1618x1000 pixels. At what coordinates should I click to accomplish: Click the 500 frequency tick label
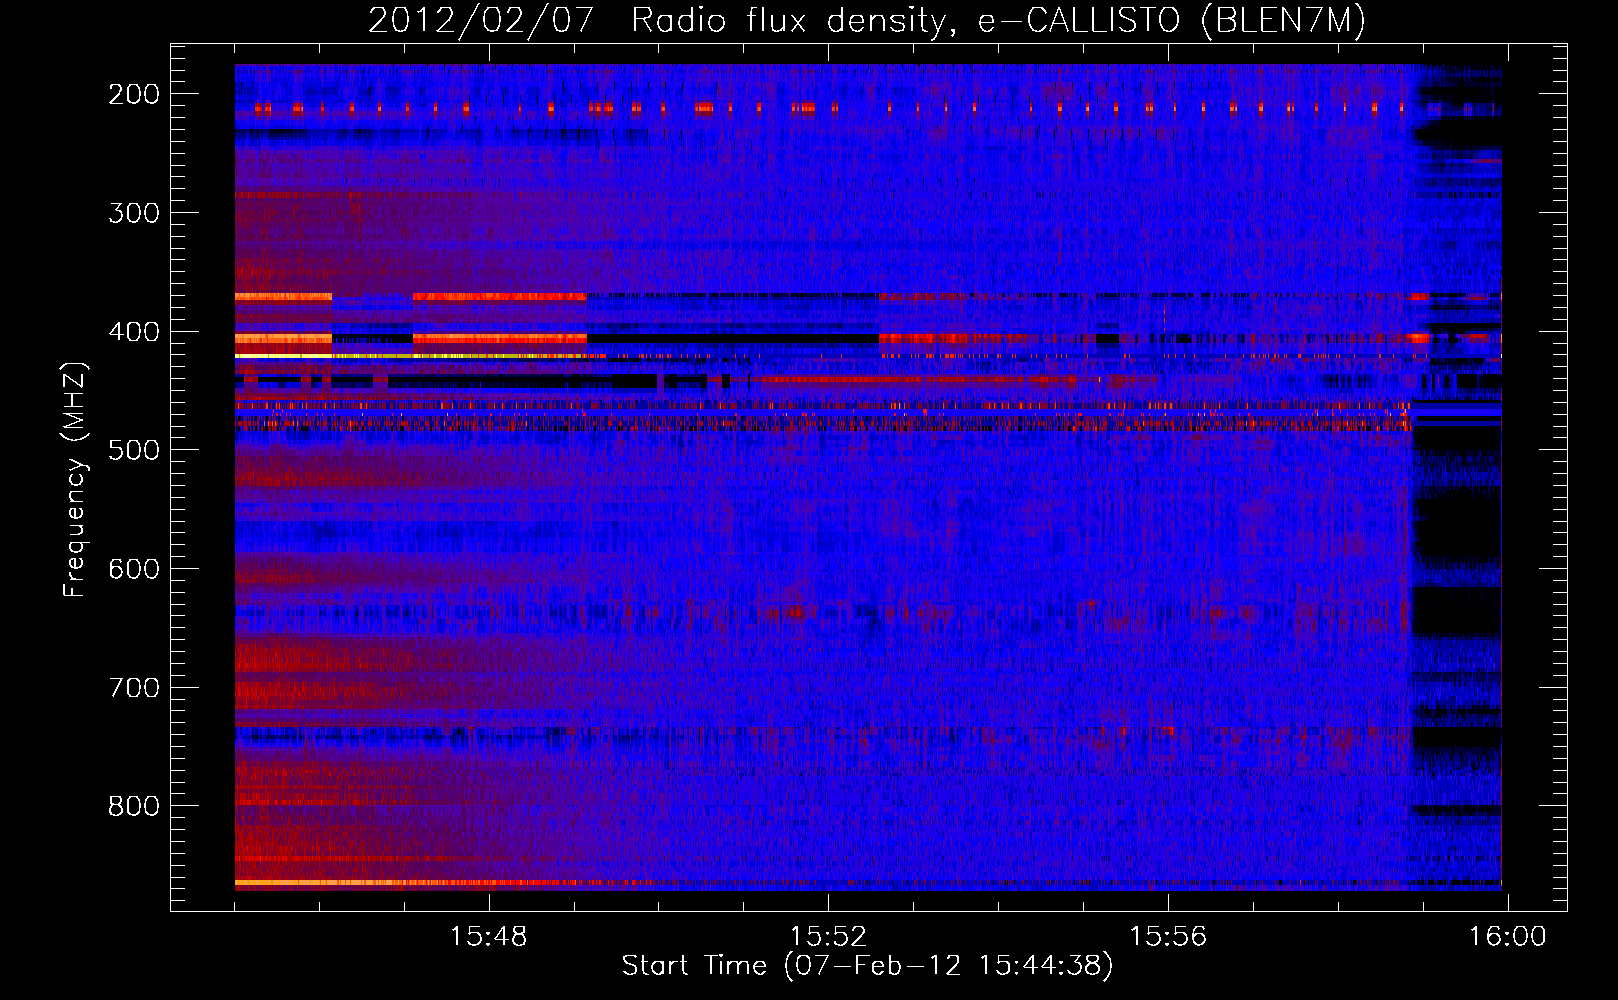pos(133,450)
